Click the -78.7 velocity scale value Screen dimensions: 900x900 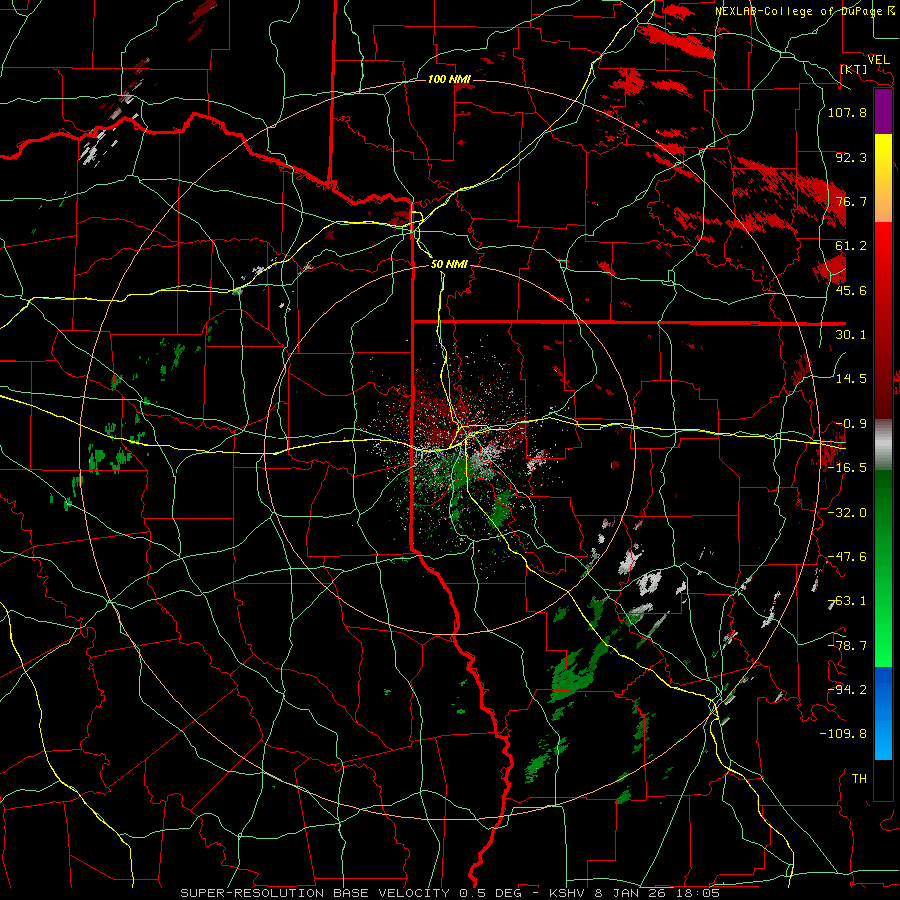coord(847,646)
